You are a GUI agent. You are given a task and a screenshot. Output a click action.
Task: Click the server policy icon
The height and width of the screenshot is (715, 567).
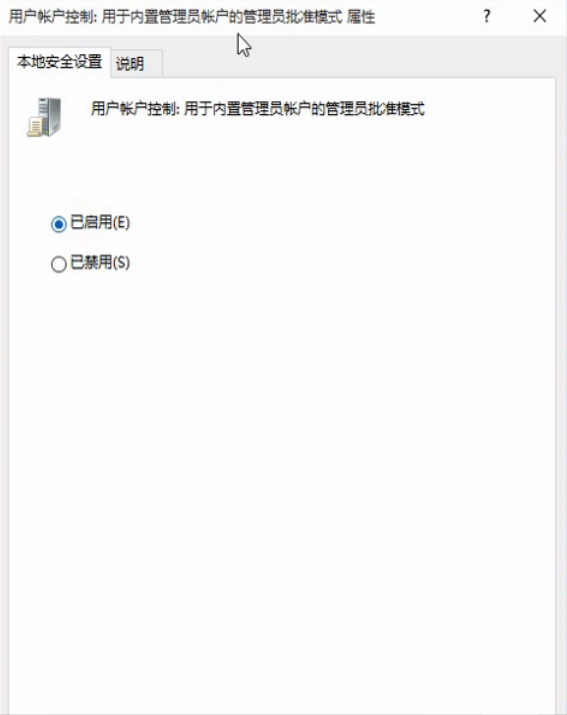coord(44,117)
